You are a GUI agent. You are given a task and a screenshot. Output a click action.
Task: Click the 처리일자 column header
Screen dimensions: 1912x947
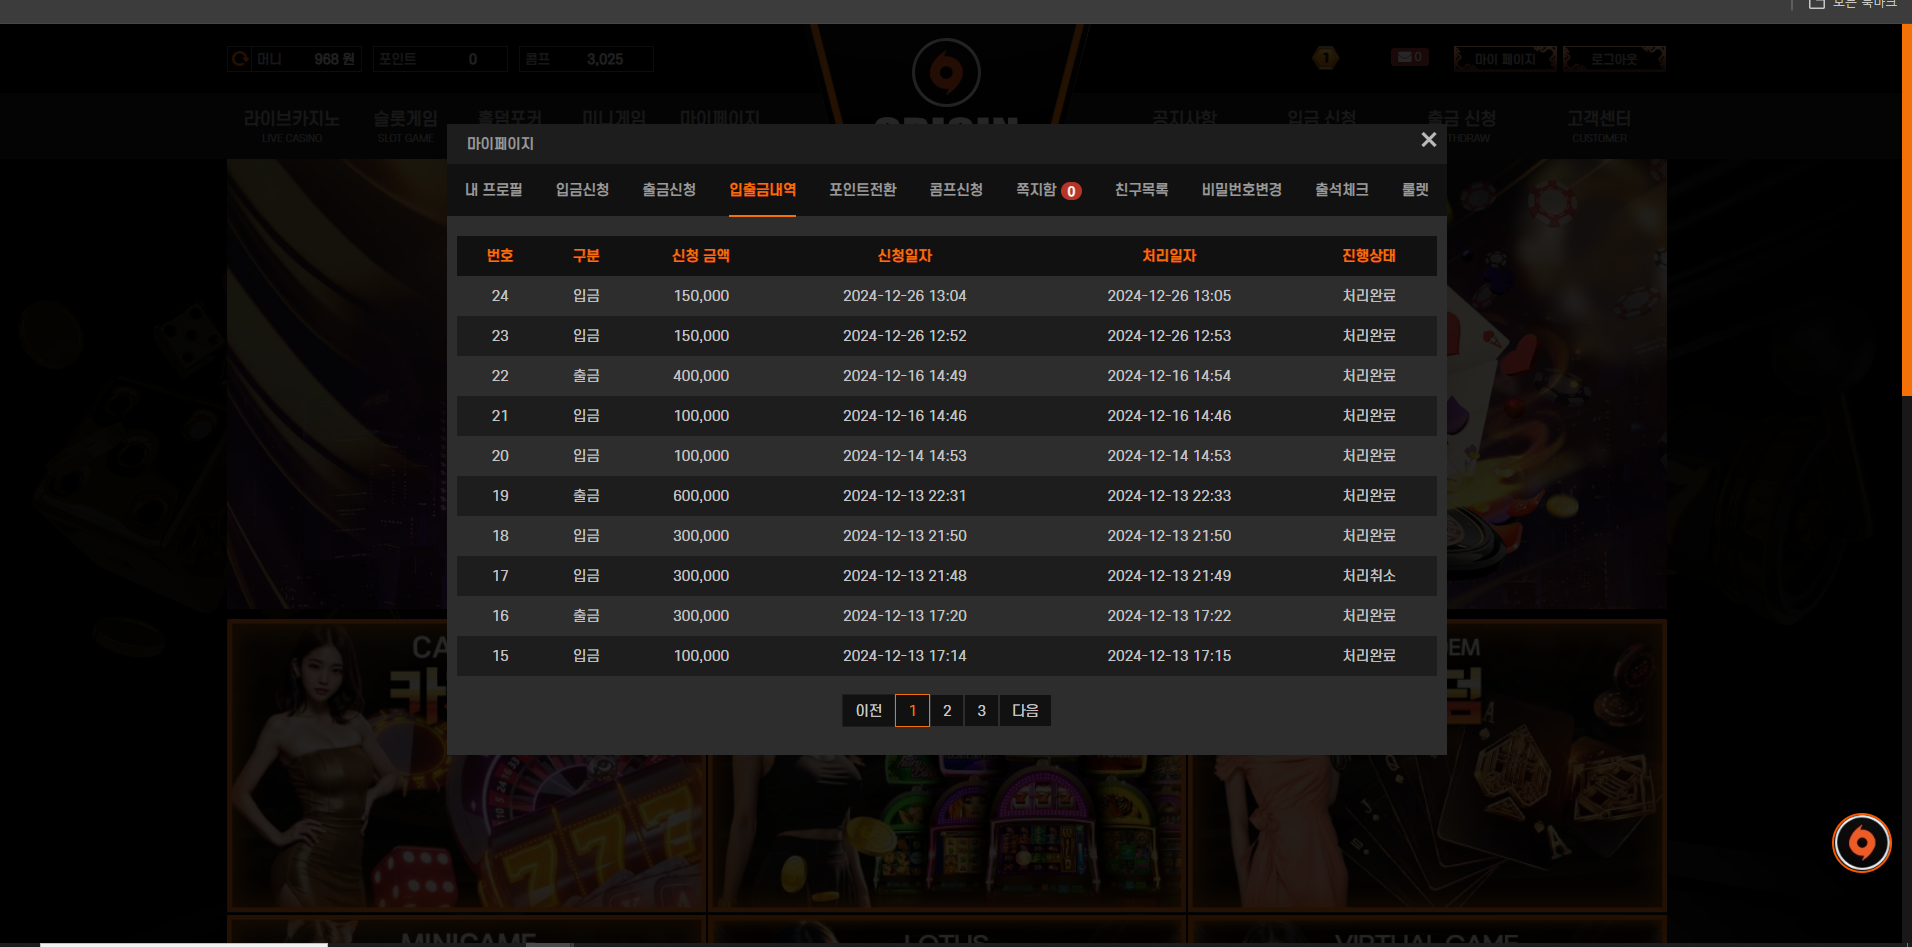1169,255
